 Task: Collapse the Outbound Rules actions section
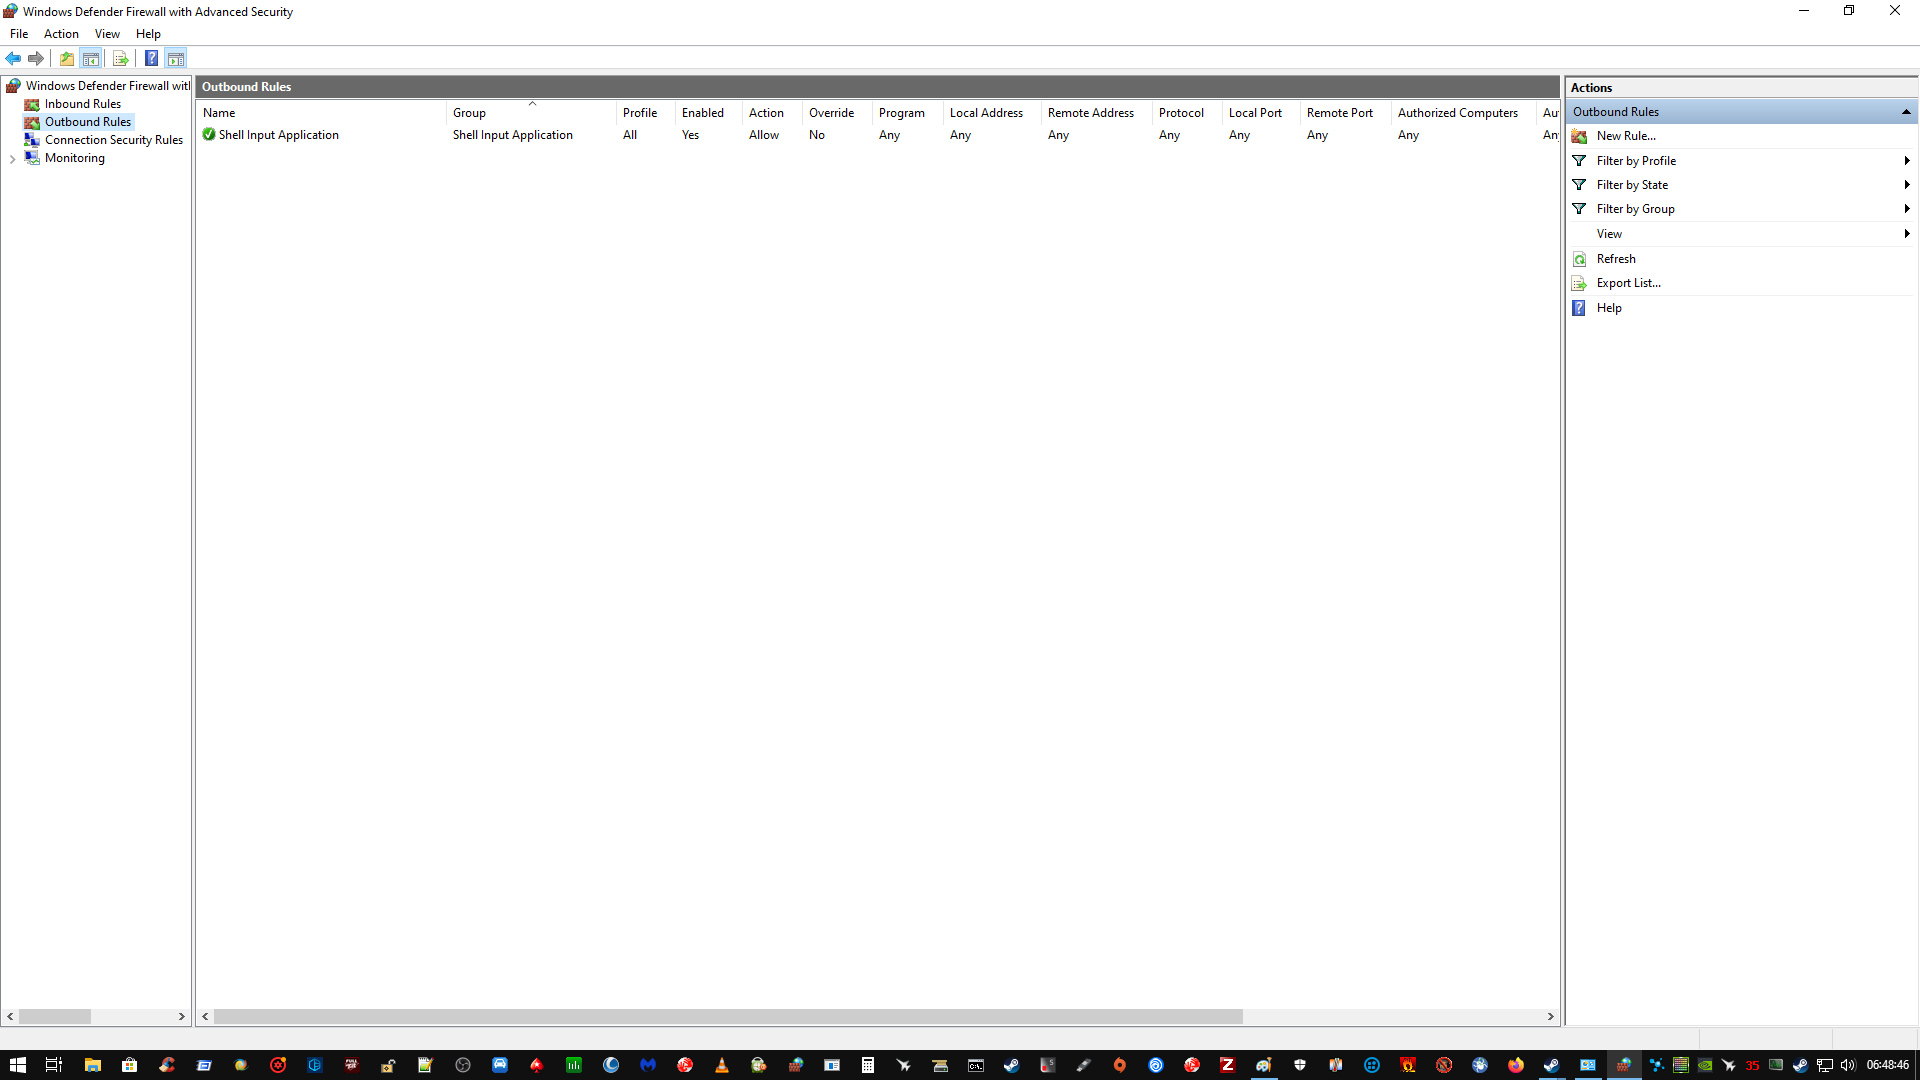1906,112
